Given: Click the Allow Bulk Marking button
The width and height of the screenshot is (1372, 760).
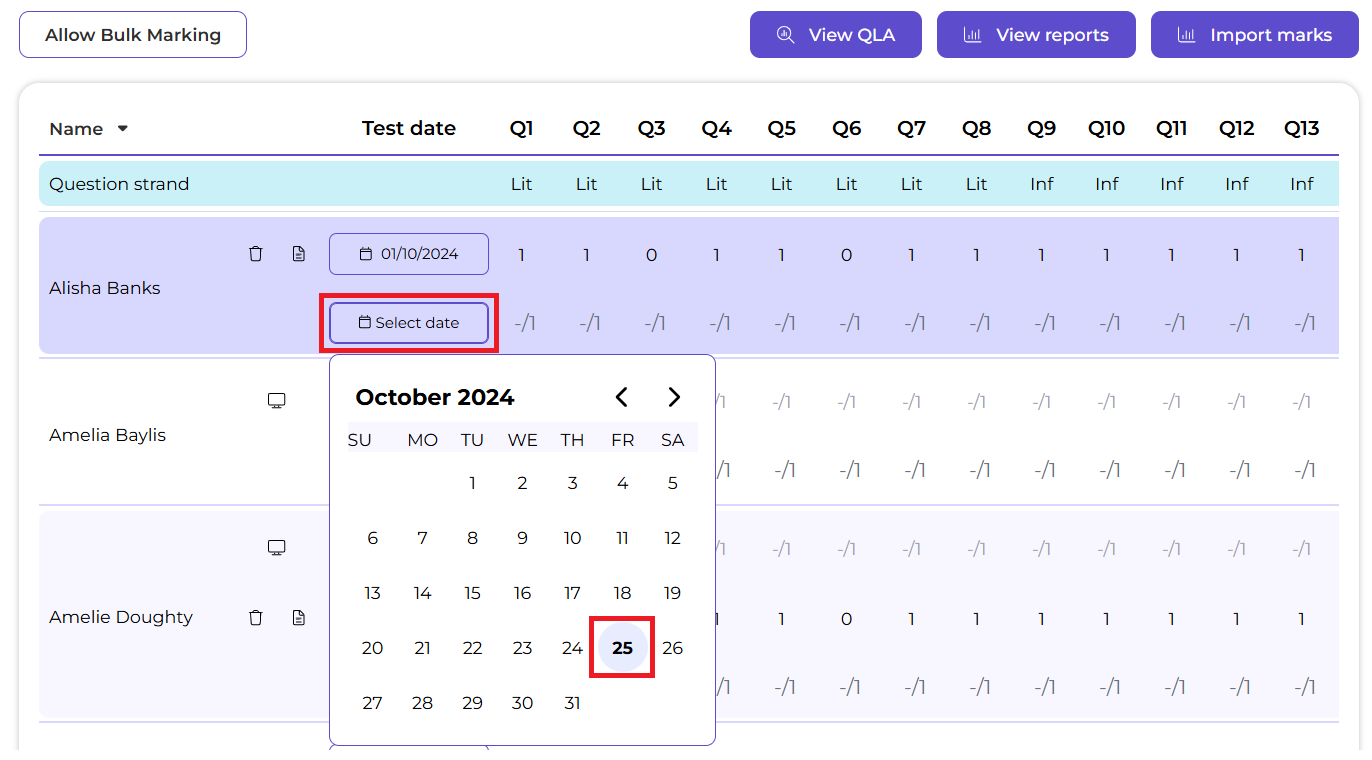Looking at the screenshot, I should tap(132, 34).
